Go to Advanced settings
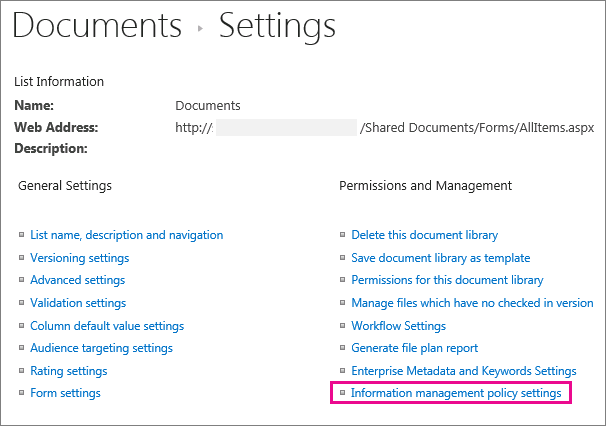The width and height of the screenshot is (606, 426). click(x=77, y=280)
